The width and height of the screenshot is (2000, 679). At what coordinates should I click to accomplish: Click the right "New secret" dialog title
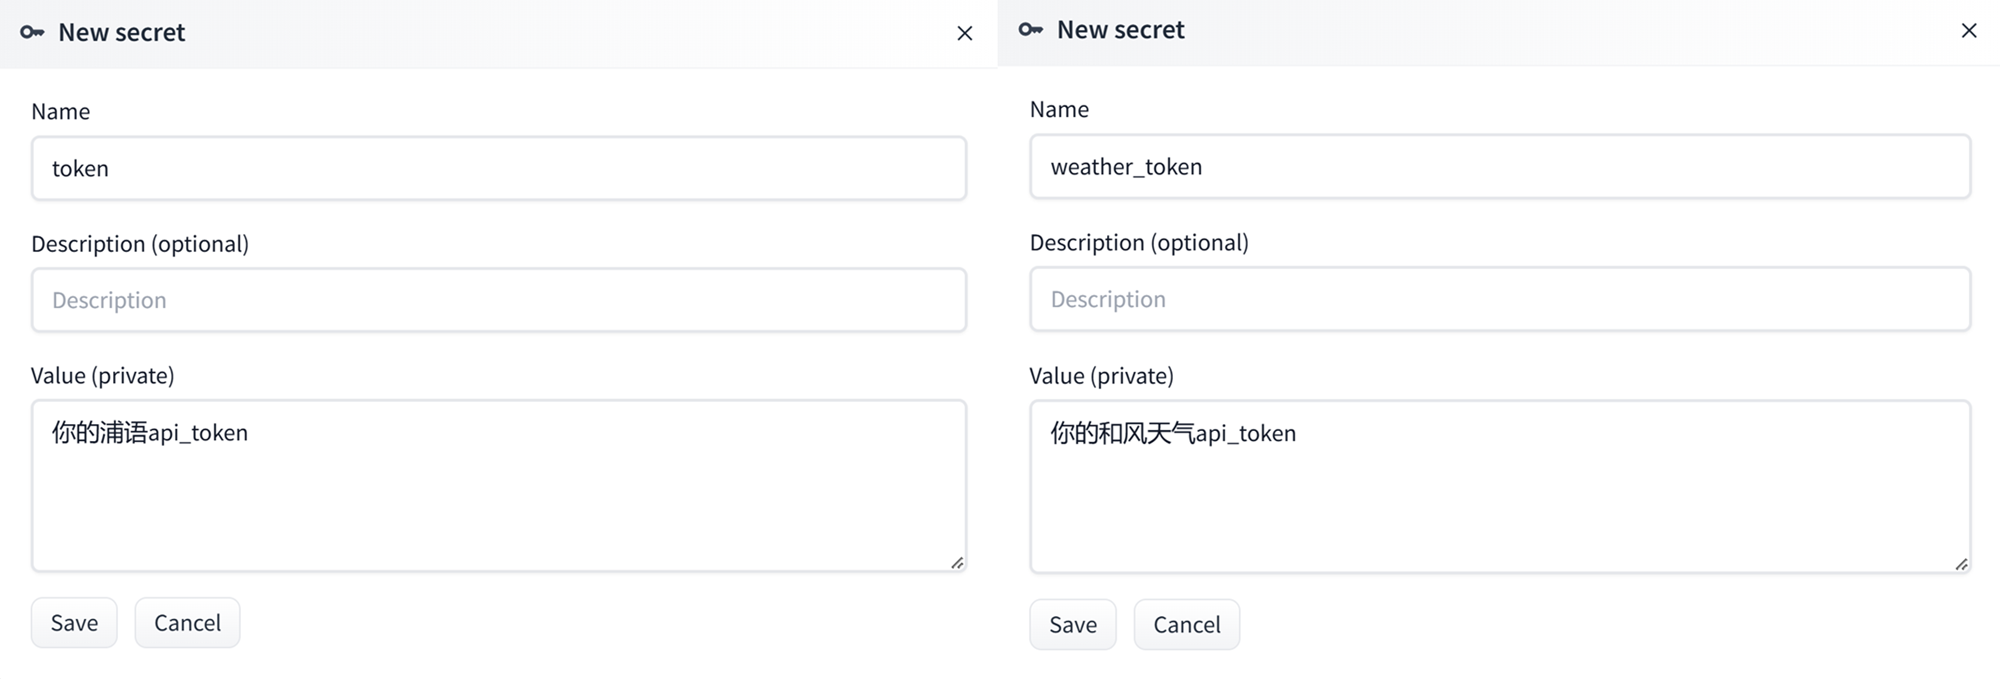click(1120, 30)
